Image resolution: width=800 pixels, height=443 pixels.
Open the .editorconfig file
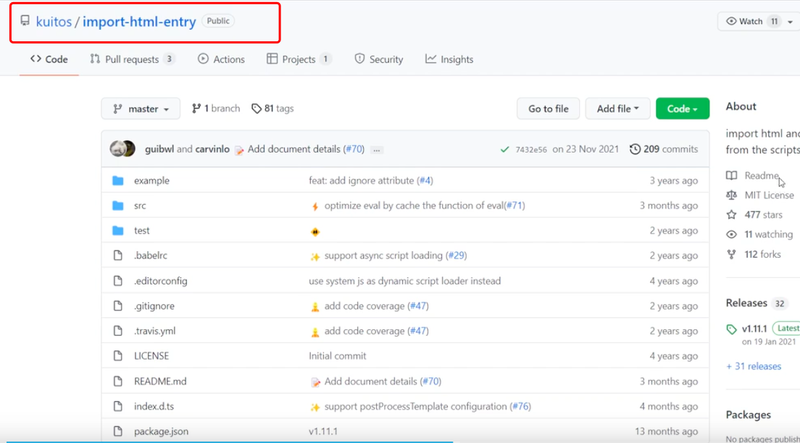(x=161, y=281)
